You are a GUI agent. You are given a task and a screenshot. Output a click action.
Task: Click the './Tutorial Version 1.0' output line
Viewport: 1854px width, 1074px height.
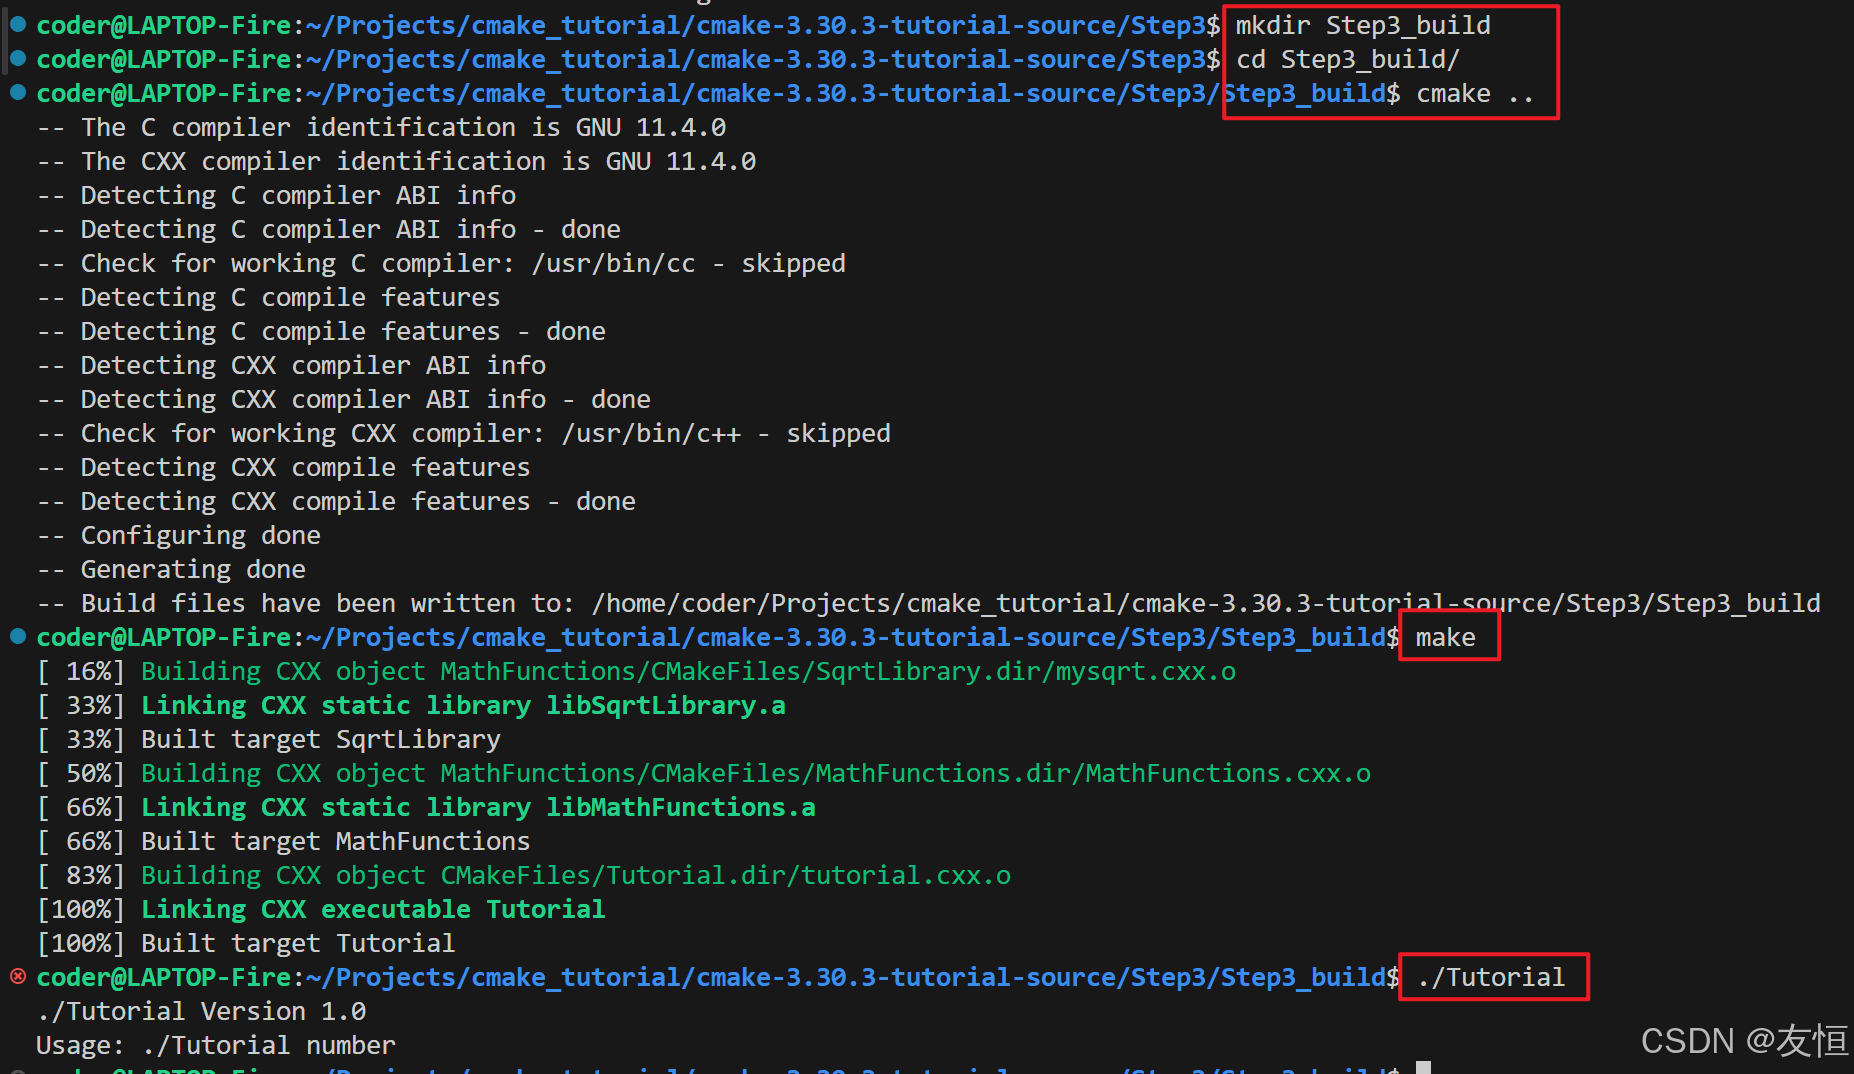click(x=202, y=1011)
